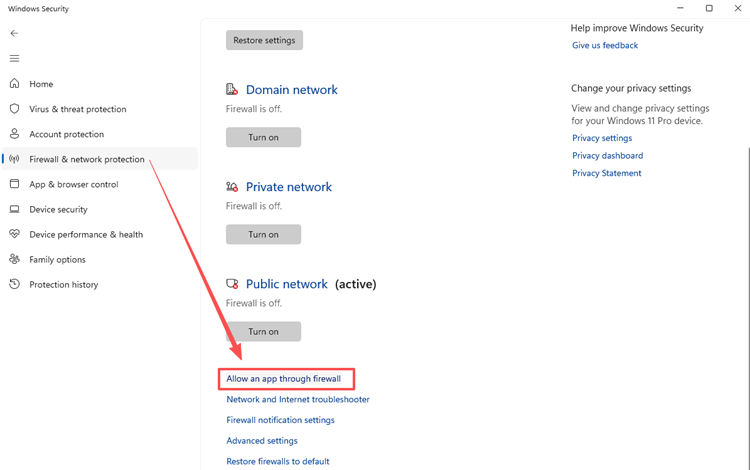Click the Private network icon

click(232, 186)
